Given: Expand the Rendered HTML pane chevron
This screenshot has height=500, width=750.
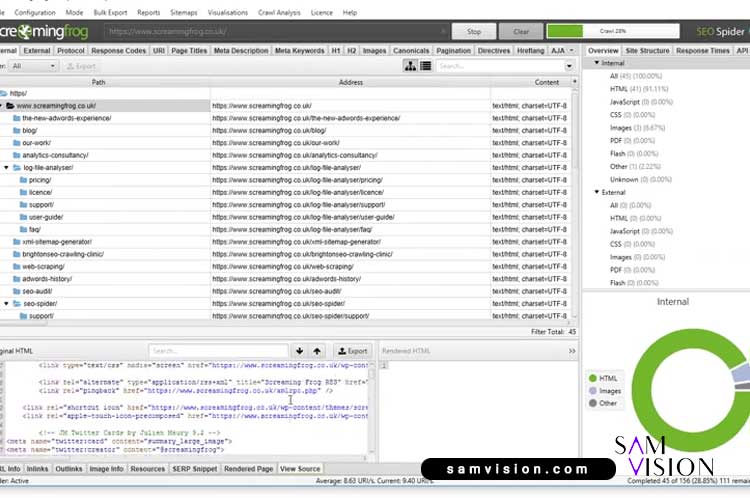Looking at the screenshot, I should point(572,351).
